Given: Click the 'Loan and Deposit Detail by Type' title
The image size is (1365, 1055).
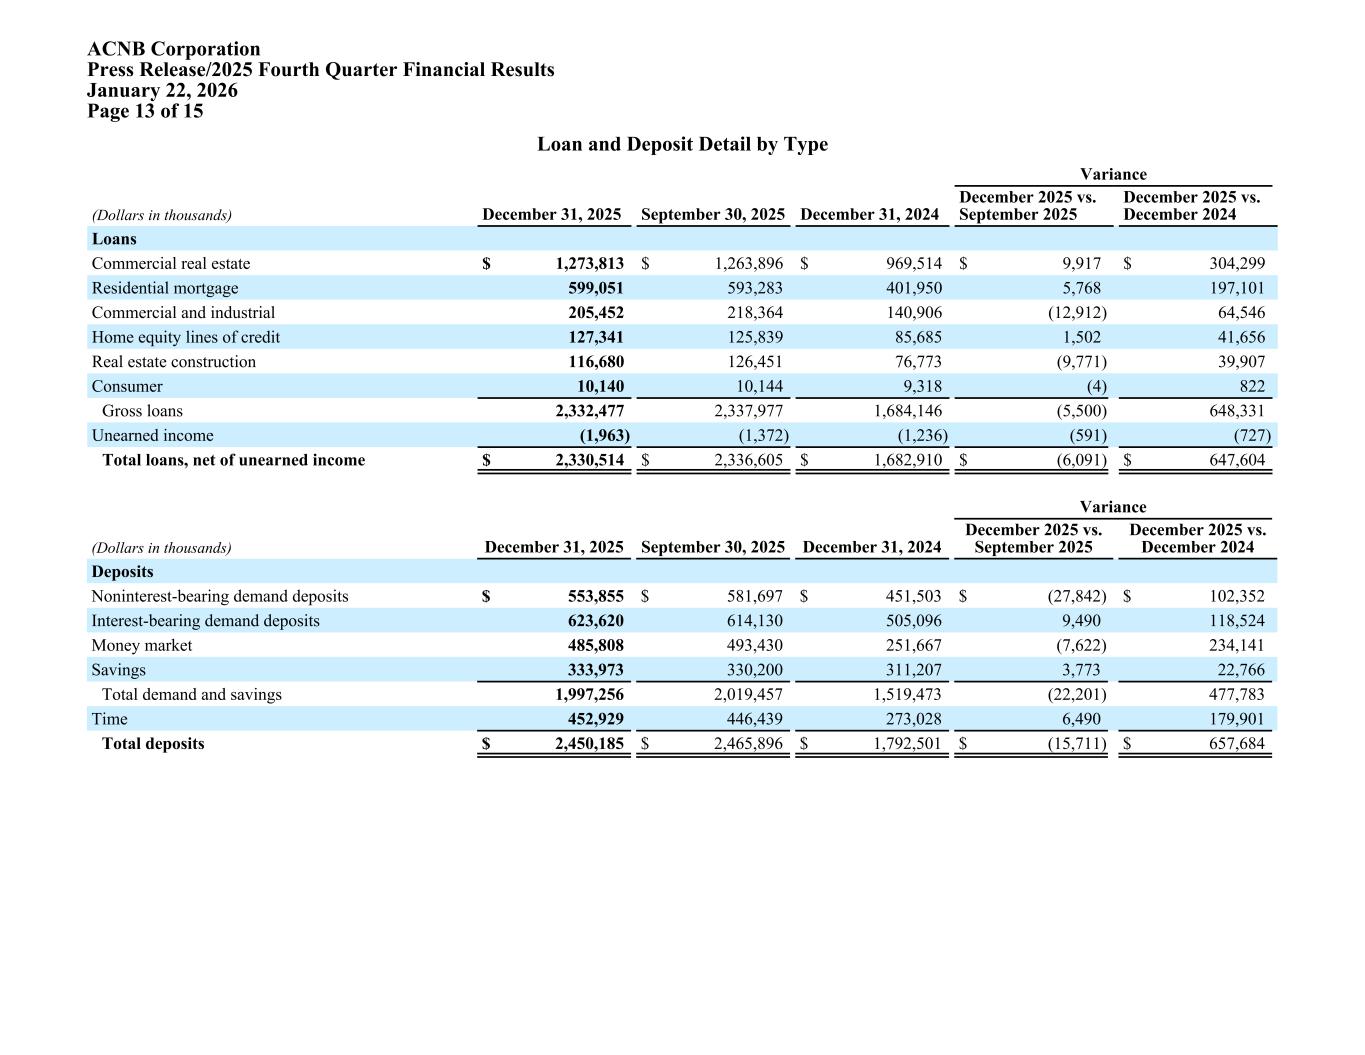Looking at the screenshot, I should pos(682,144).
